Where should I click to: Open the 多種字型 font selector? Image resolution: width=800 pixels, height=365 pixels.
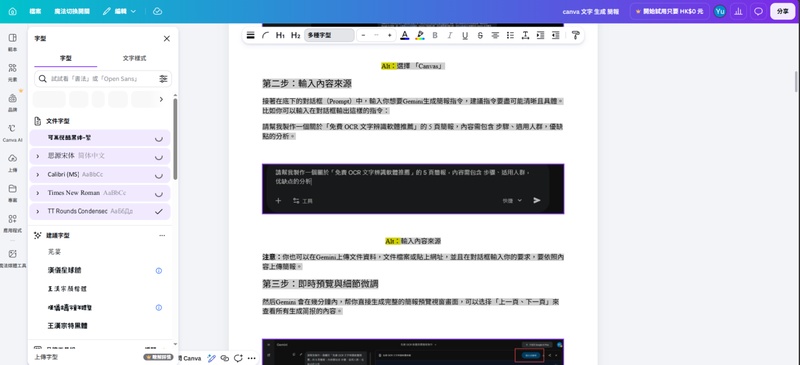(x=329, y=35)
